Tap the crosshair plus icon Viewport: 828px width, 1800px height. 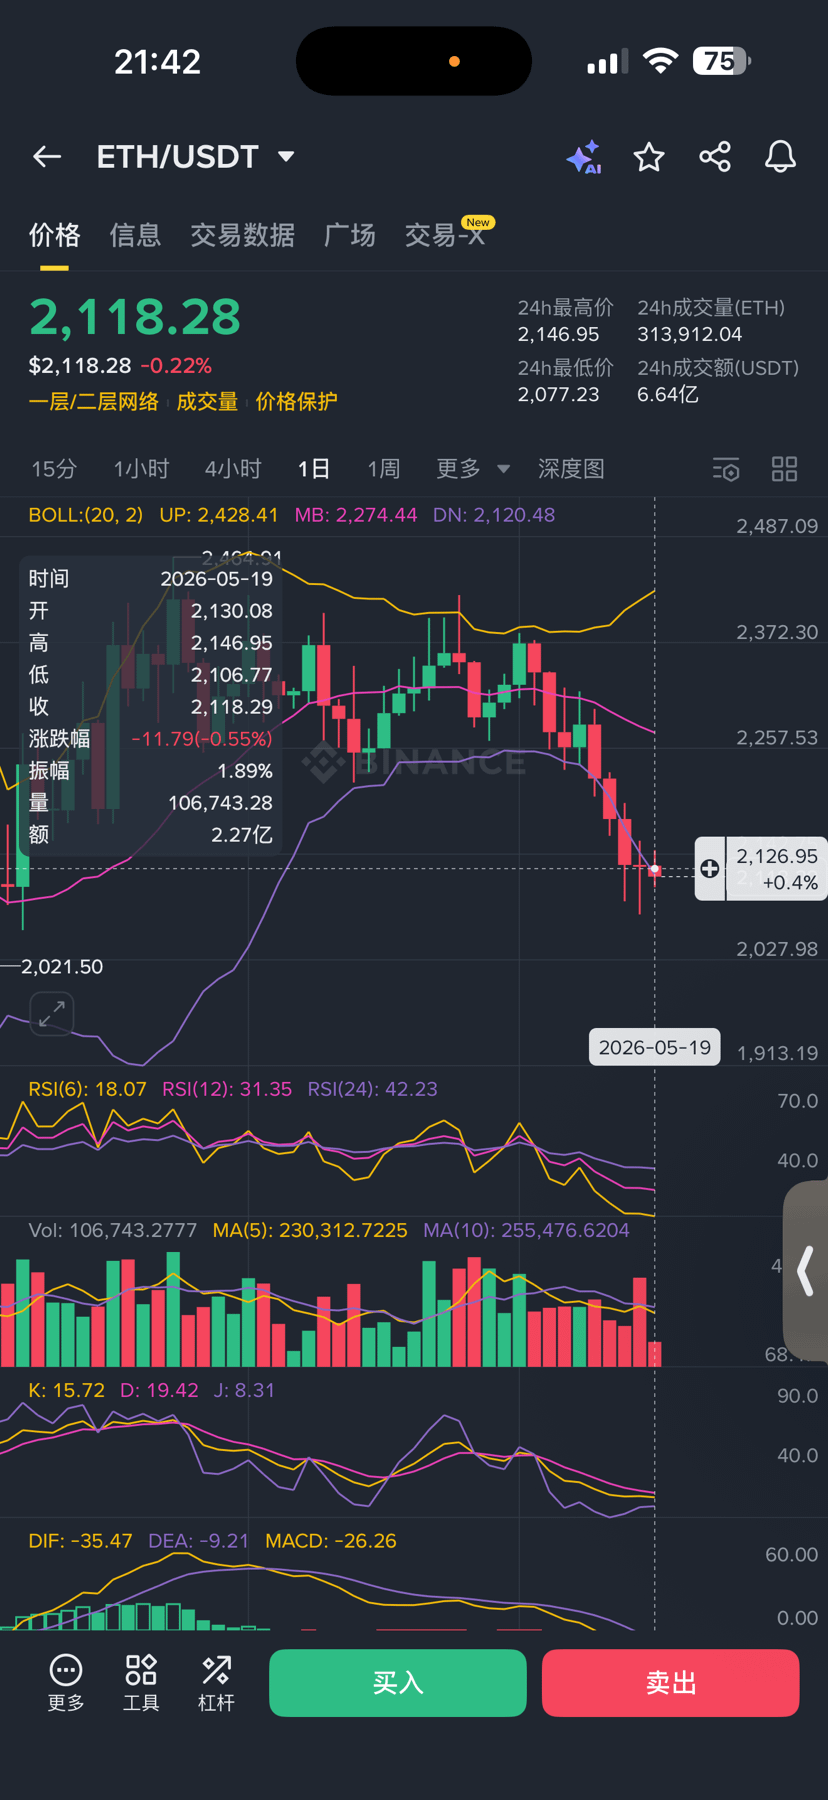point(710,869)
